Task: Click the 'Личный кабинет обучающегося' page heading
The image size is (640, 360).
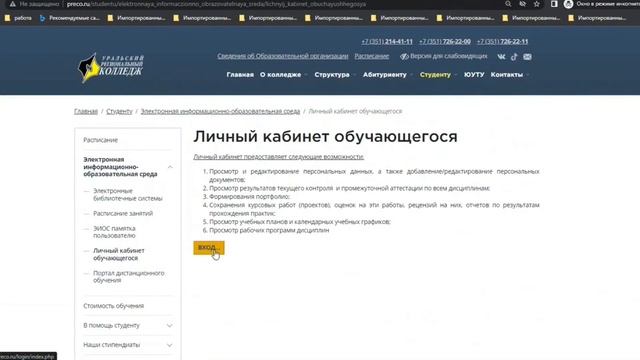Action: click(x=325, y=137)
